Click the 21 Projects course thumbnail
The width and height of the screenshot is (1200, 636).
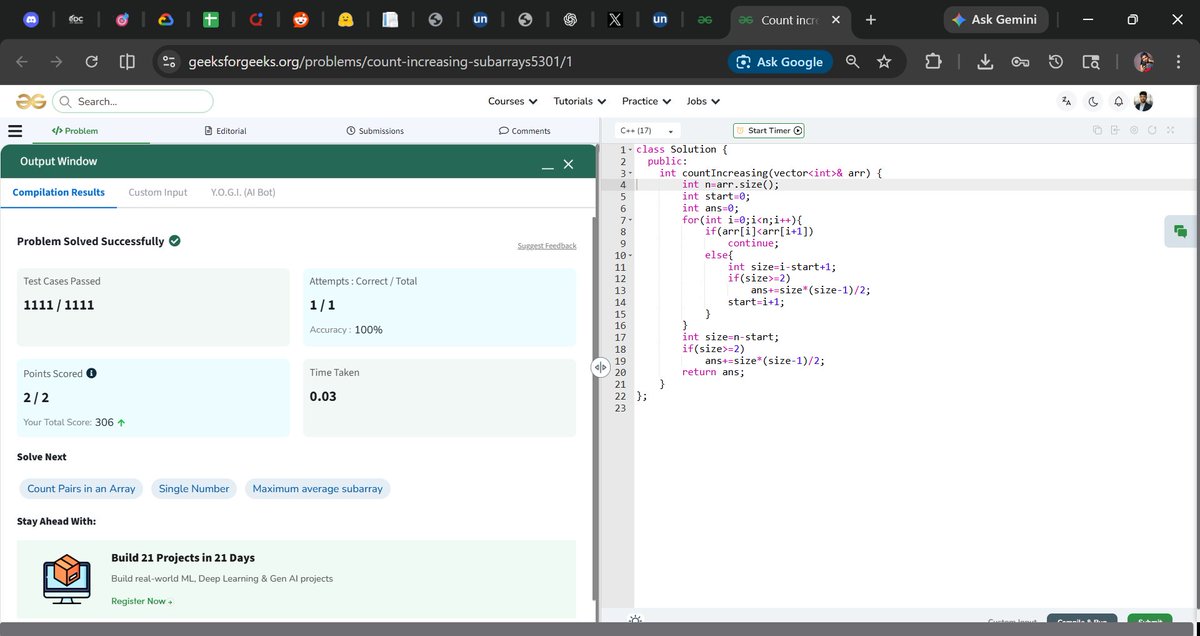67,578
